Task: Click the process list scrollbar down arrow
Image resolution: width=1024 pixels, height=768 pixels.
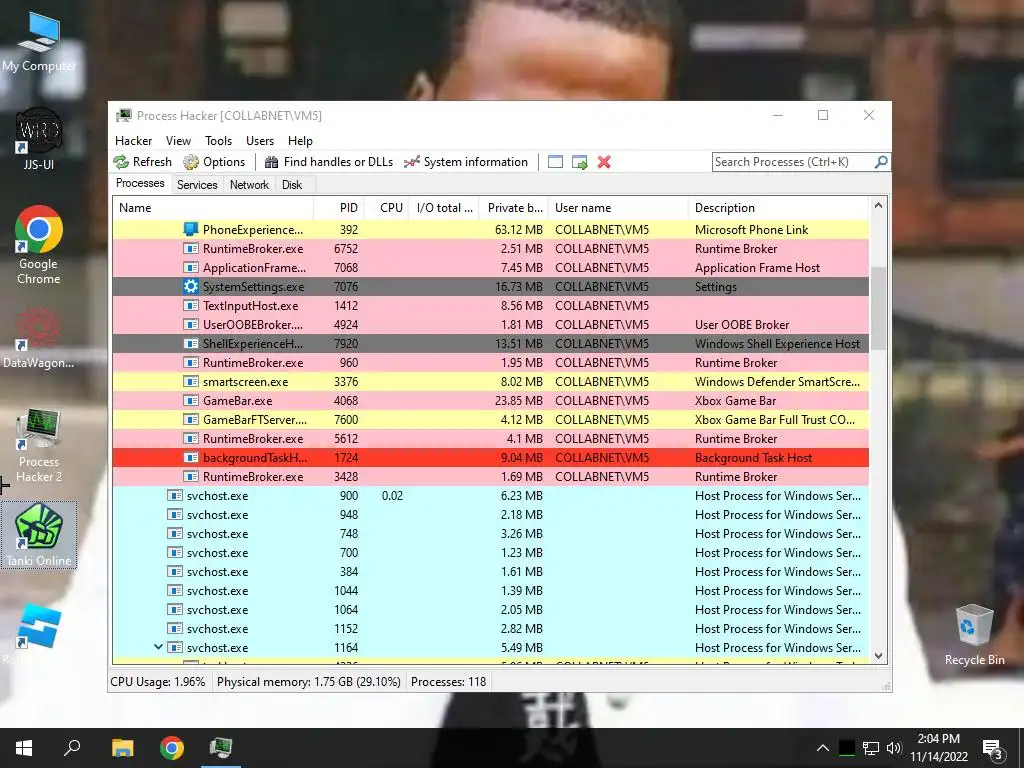Action: click(878, 656)
